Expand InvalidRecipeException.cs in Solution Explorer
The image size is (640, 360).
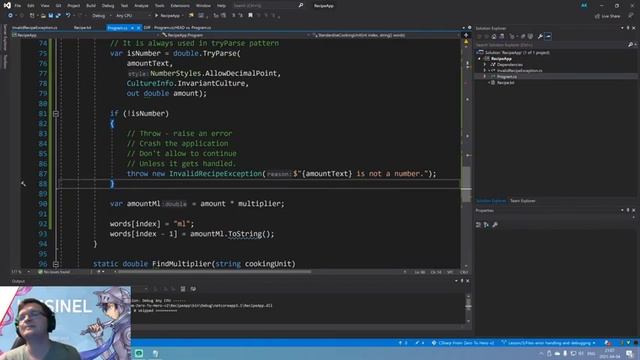point(485,71)
